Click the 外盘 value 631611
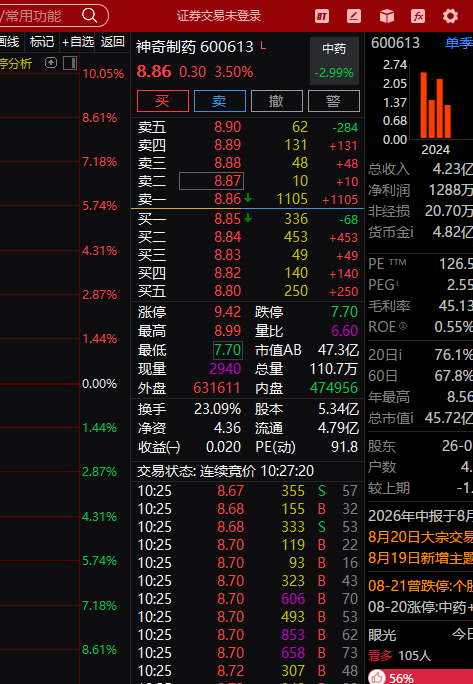The width and height of the screenshot is (473, 684). click(217, 388)
